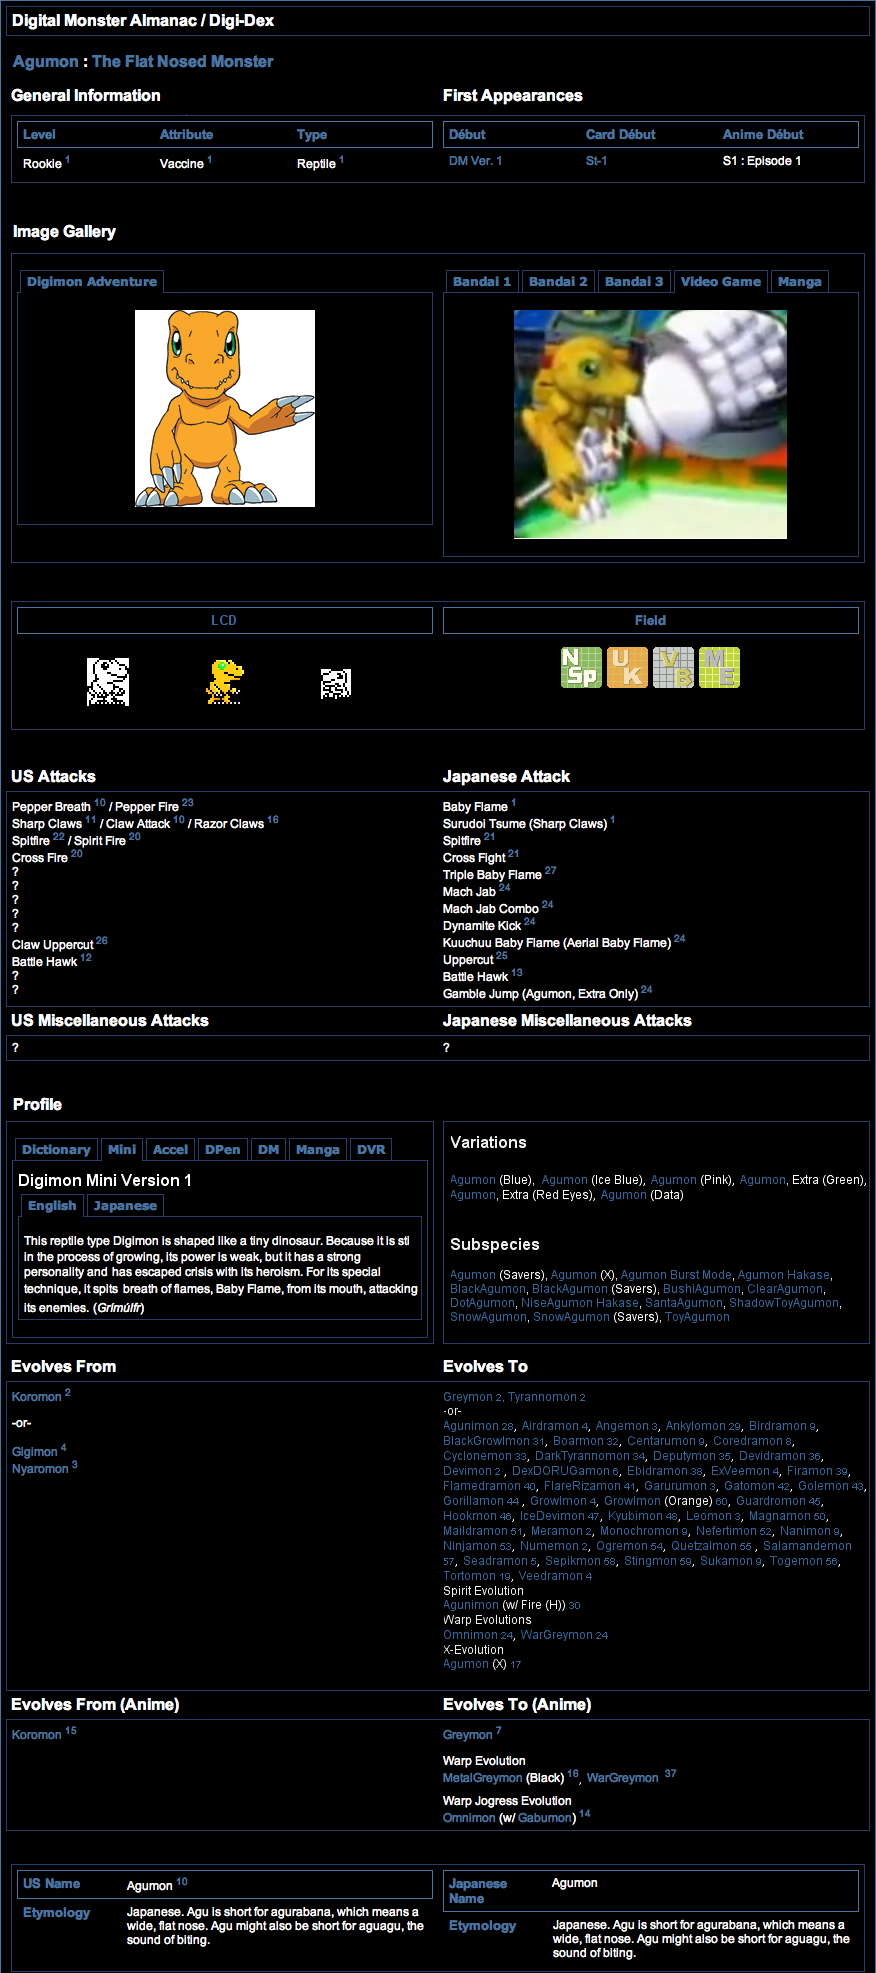This screenshot has width=876, height=1973.
Task: Open the Cyclonemon evolution link
Action: (477, 1456)
